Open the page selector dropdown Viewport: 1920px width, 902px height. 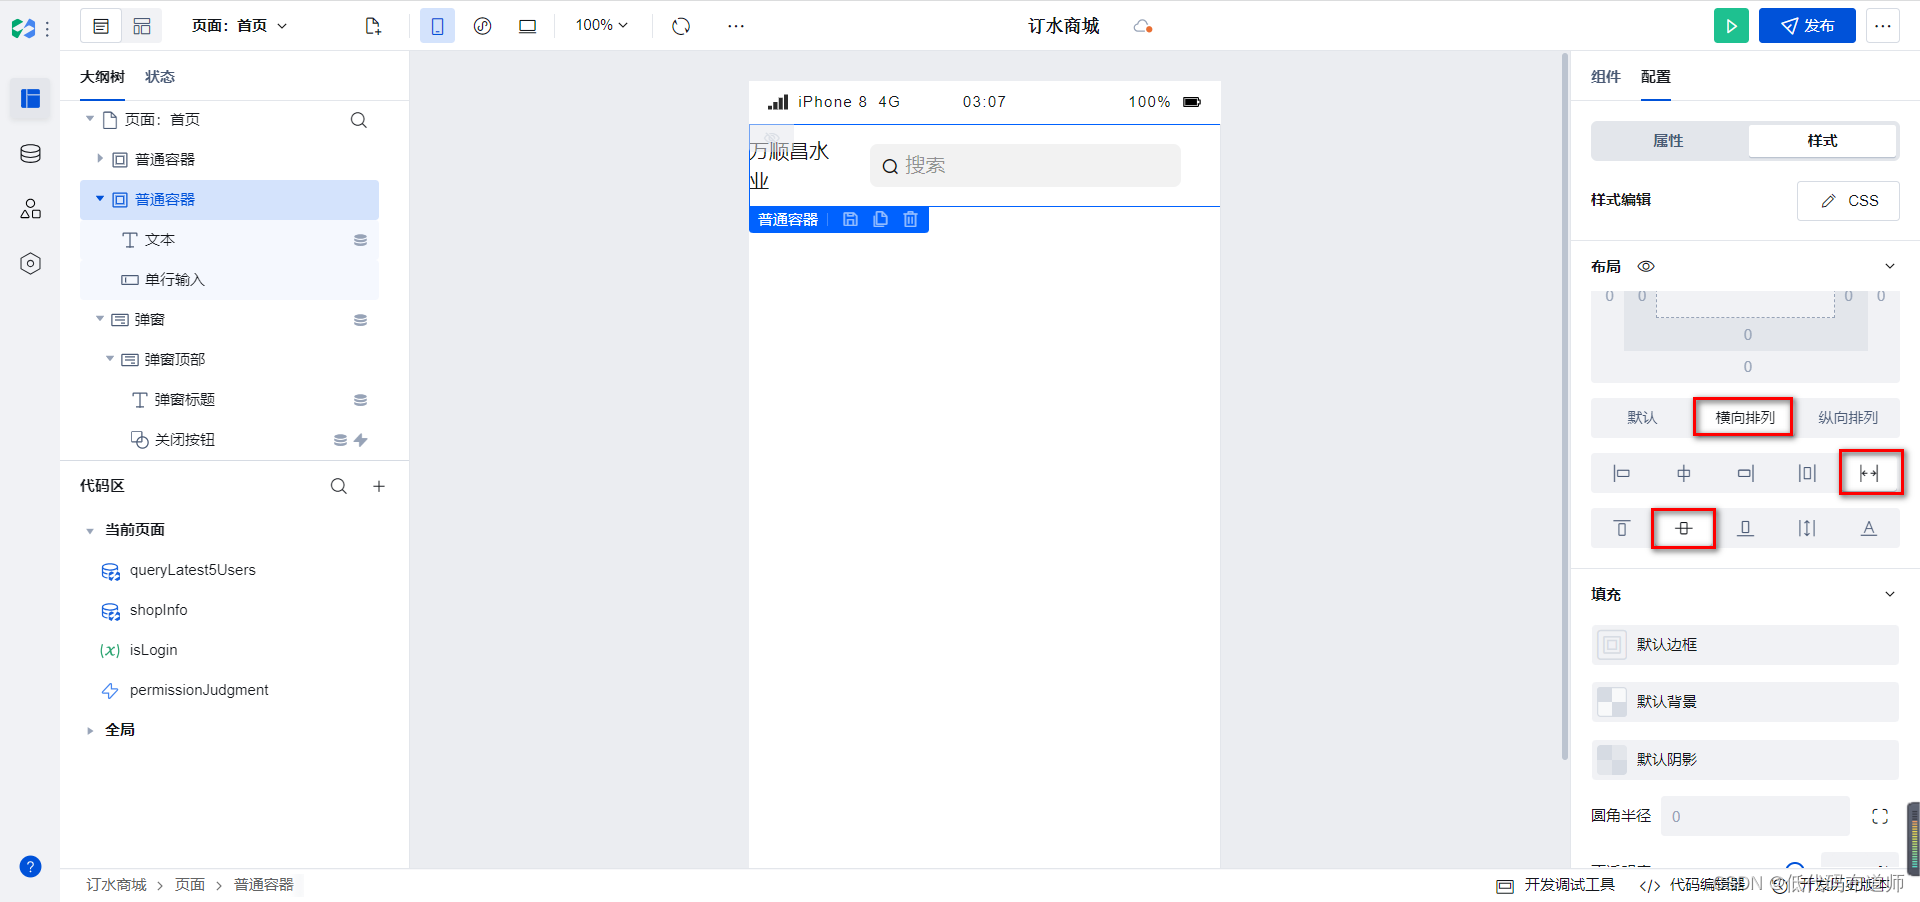240,26
